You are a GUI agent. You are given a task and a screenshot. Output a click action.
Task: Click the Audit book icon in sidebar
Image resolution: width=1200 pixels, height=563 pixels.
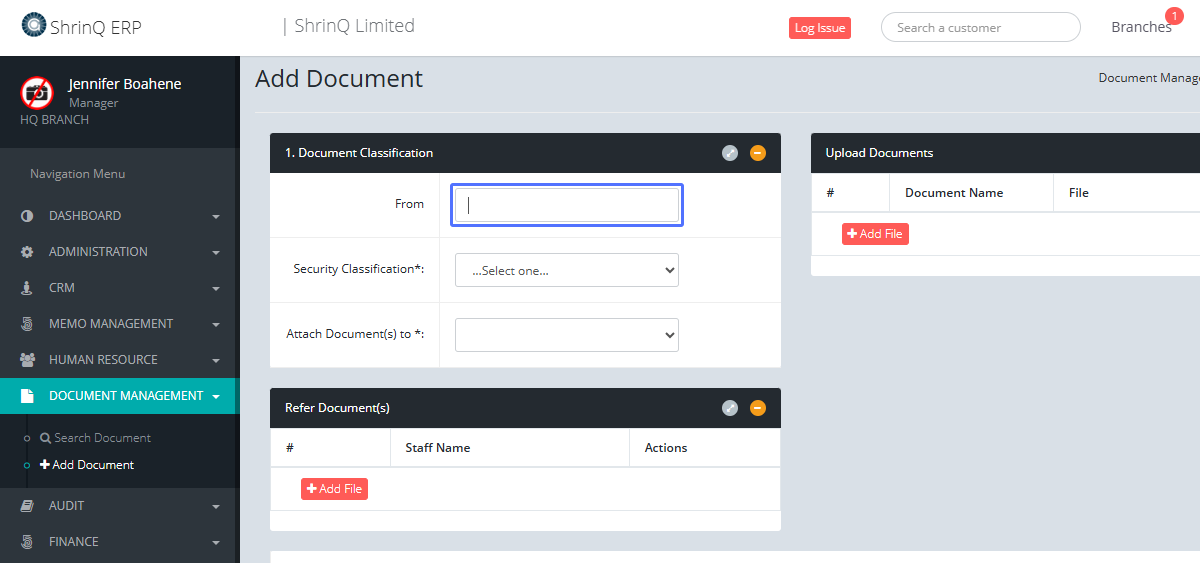[x=27, y=506]
